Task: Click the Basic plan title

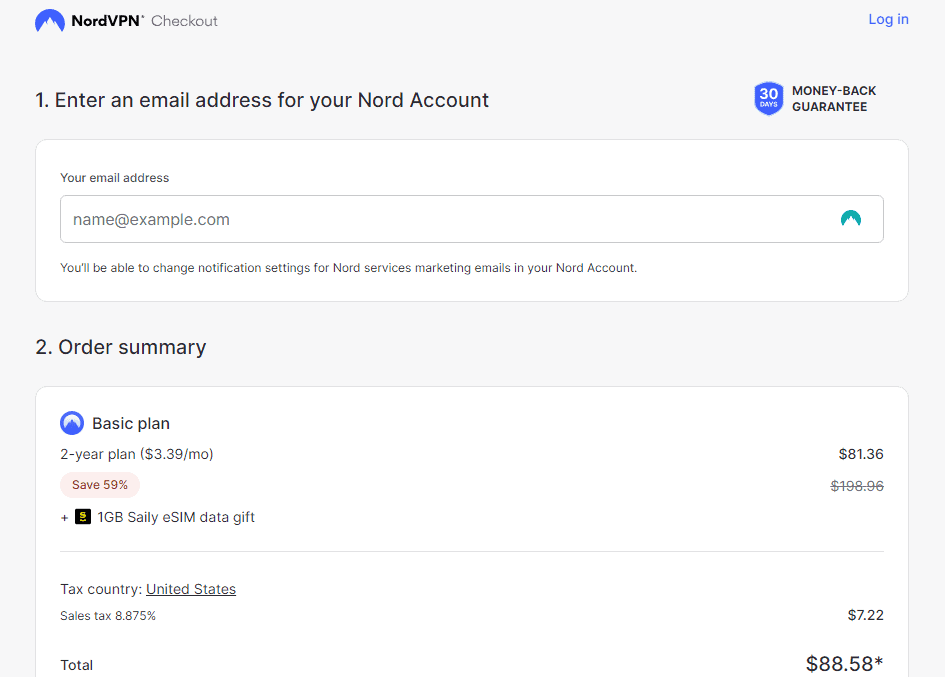Action: click(131, 423)
